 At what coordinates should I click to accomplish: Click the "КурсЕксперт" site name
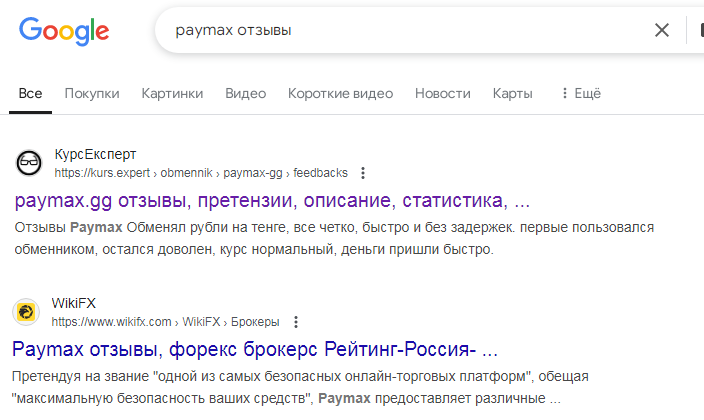95,155
